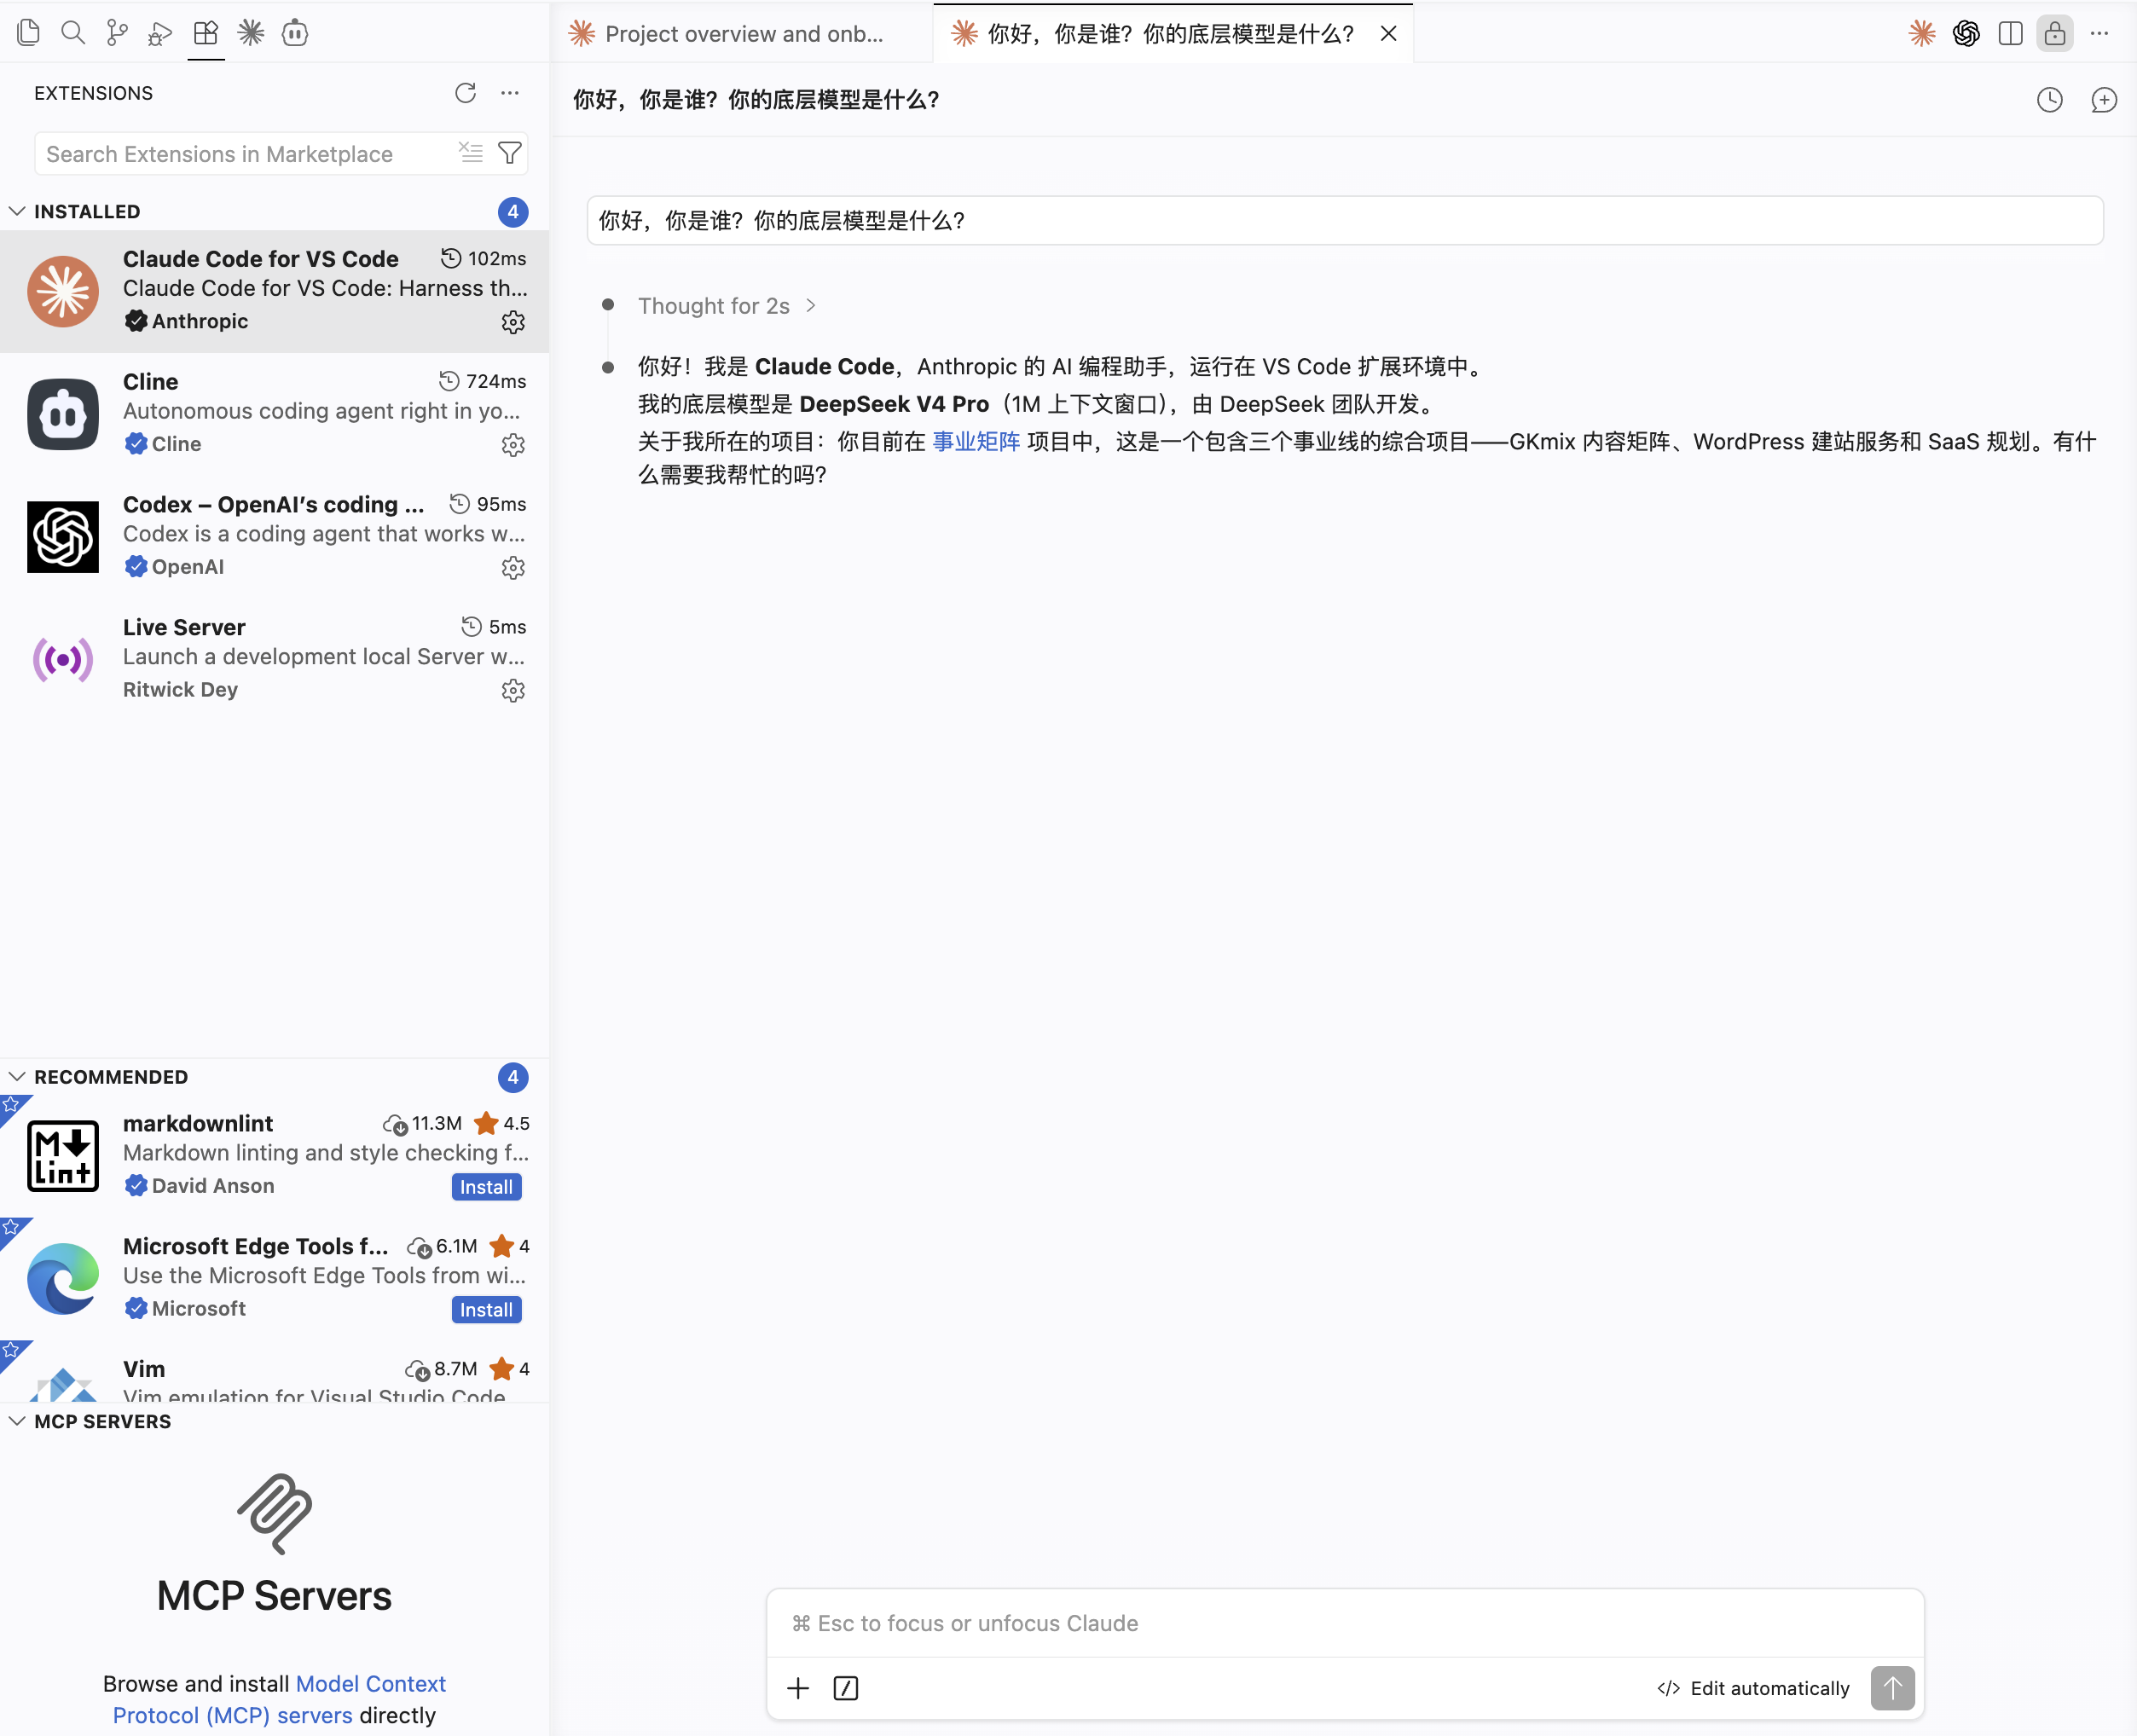
Task: Select the Codex OpenAI extension row
Action: point(275,537)
